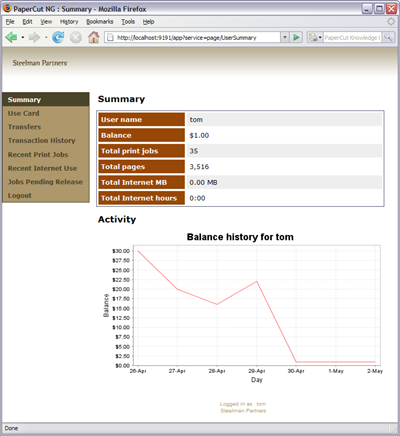Viewport: 400px width, 436px height.
Task: Reload the page with the refresh icon
Action: 58,37
